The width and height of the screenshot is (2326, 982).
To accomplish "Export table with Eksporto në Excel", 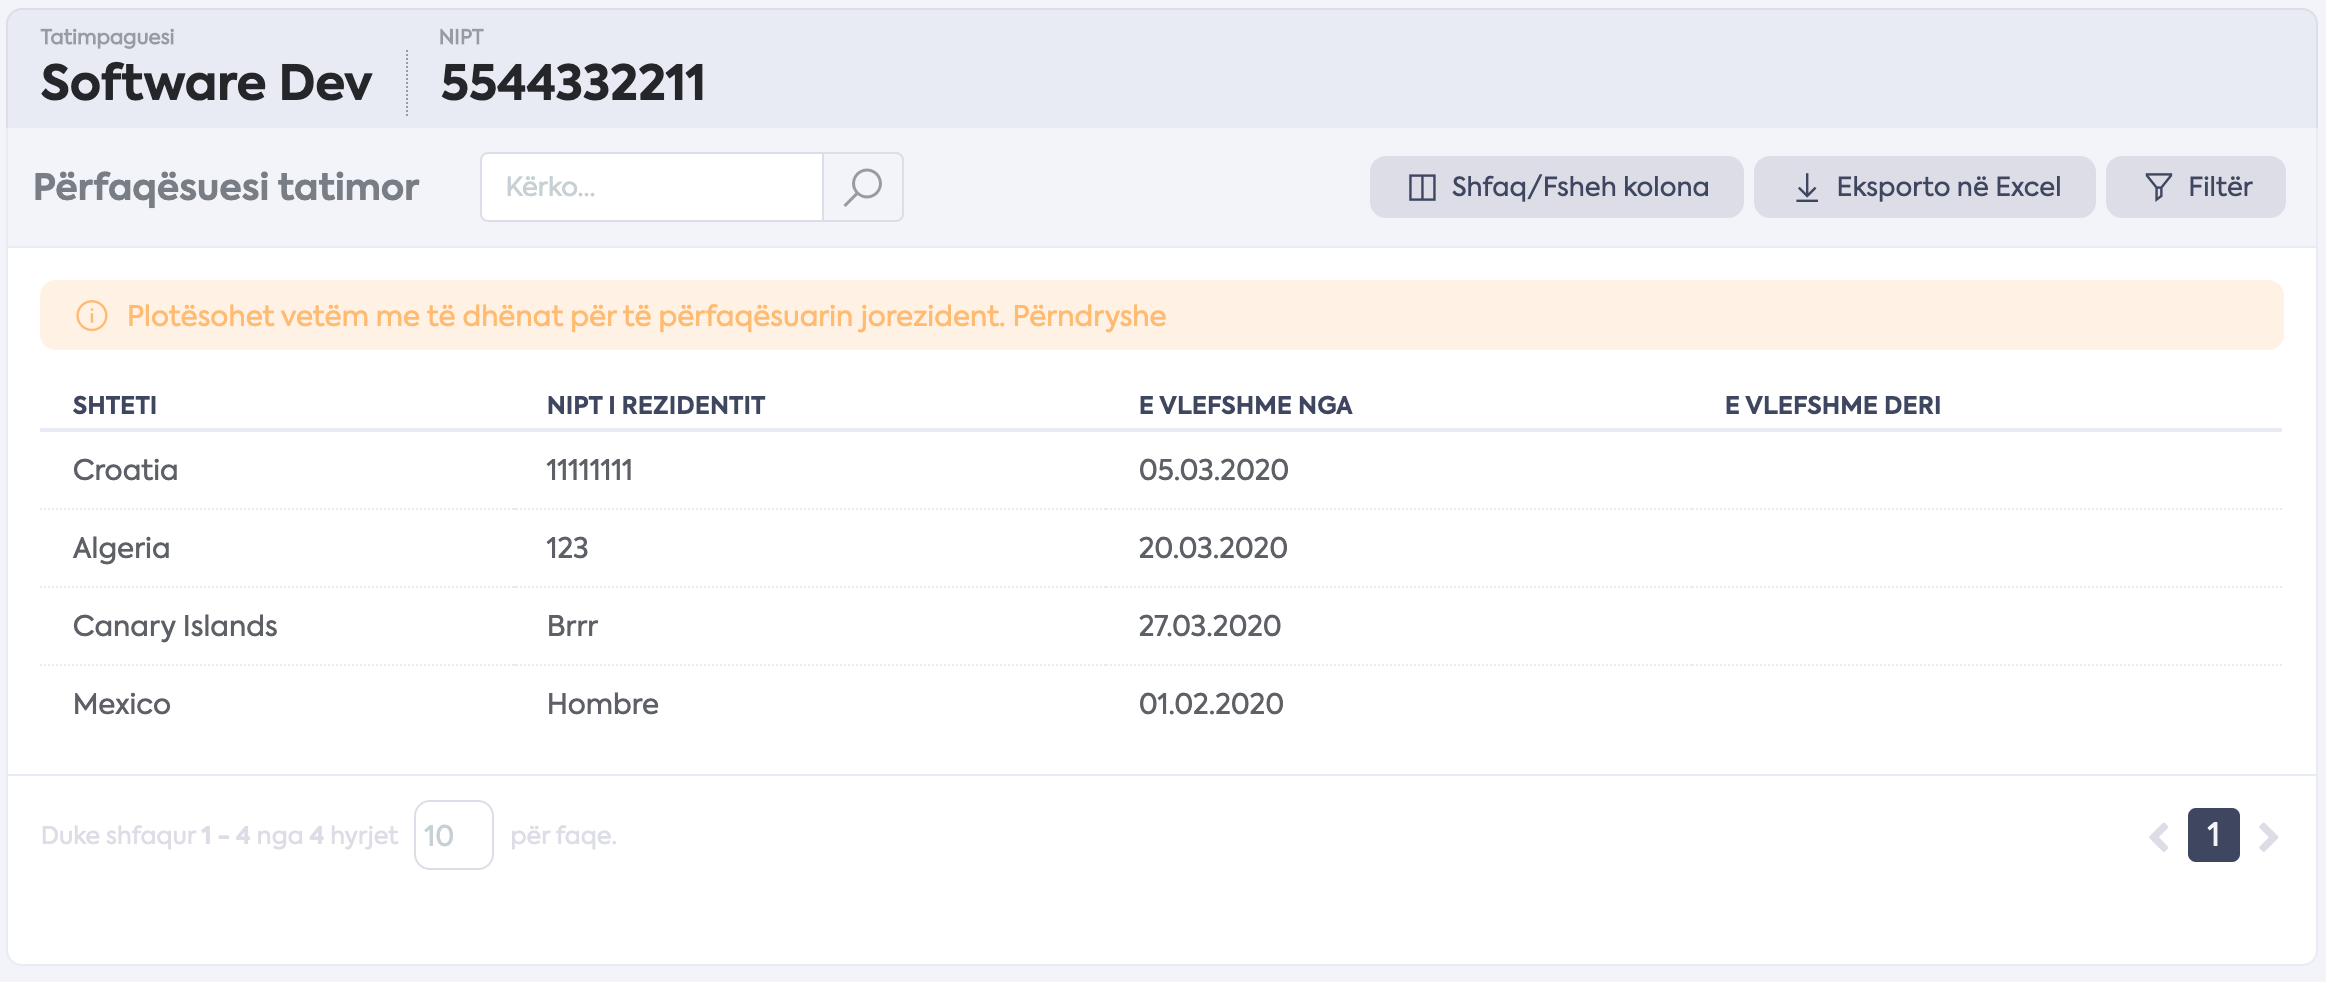I will click(x=1924, y=187).
